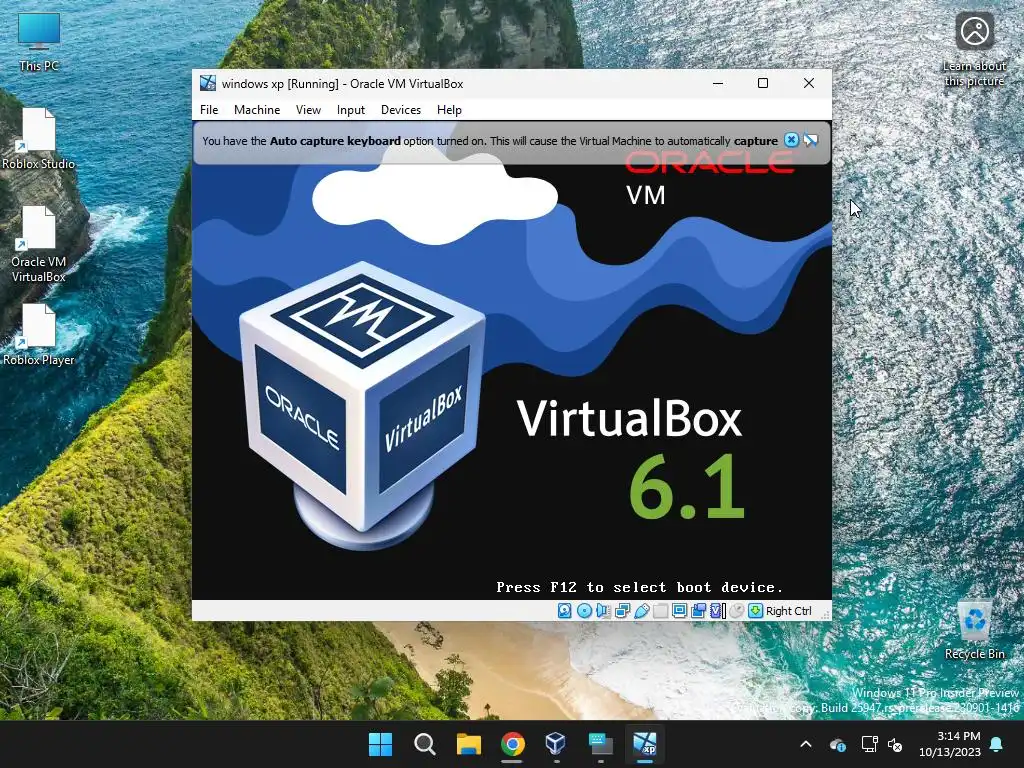Click the audio status icon
This screenshot has height=768, width=1024.
603,611
